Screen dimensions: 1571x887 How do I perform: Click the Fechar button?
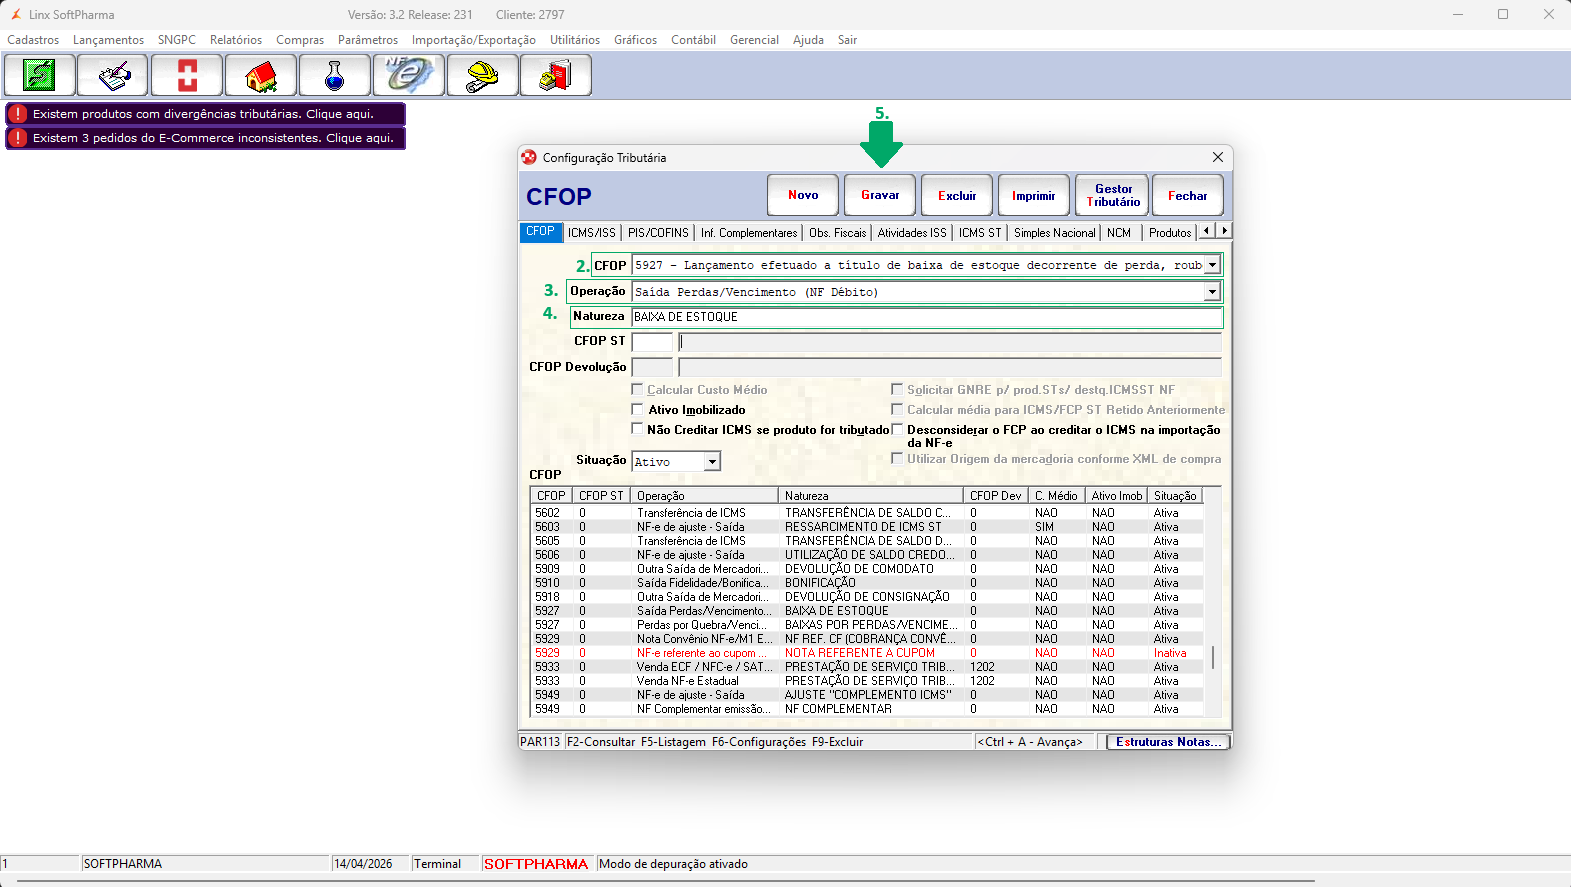1188,195
